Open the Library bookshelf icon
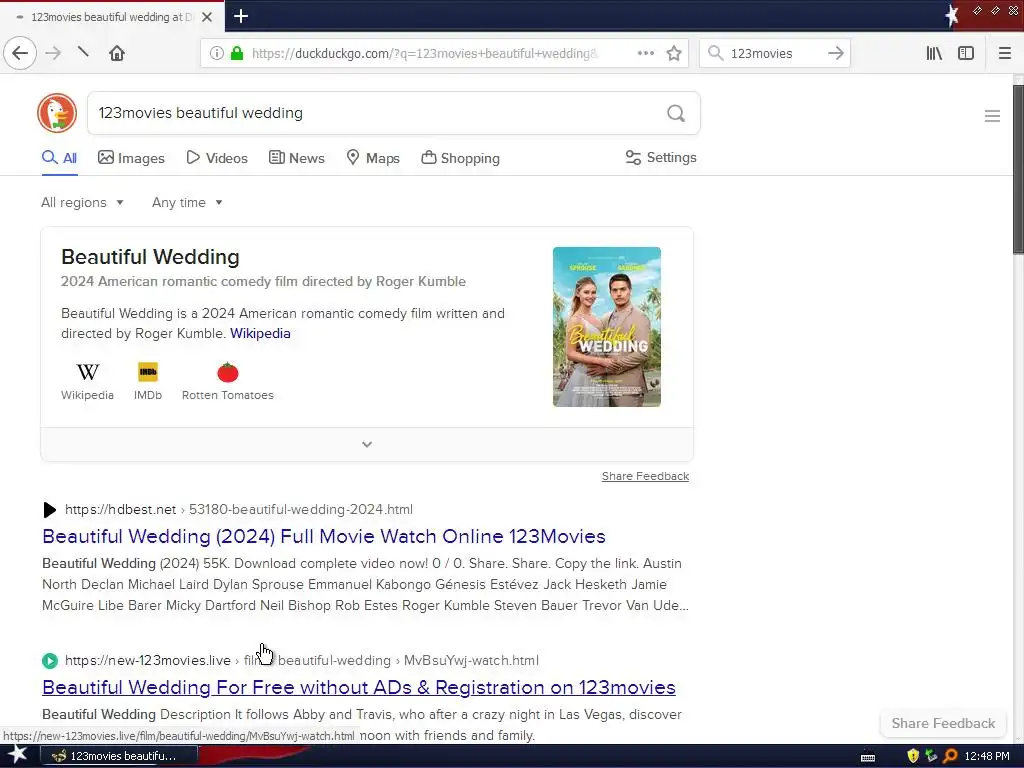Screen dimensions: 1024x768 click(x=934, y=53)
